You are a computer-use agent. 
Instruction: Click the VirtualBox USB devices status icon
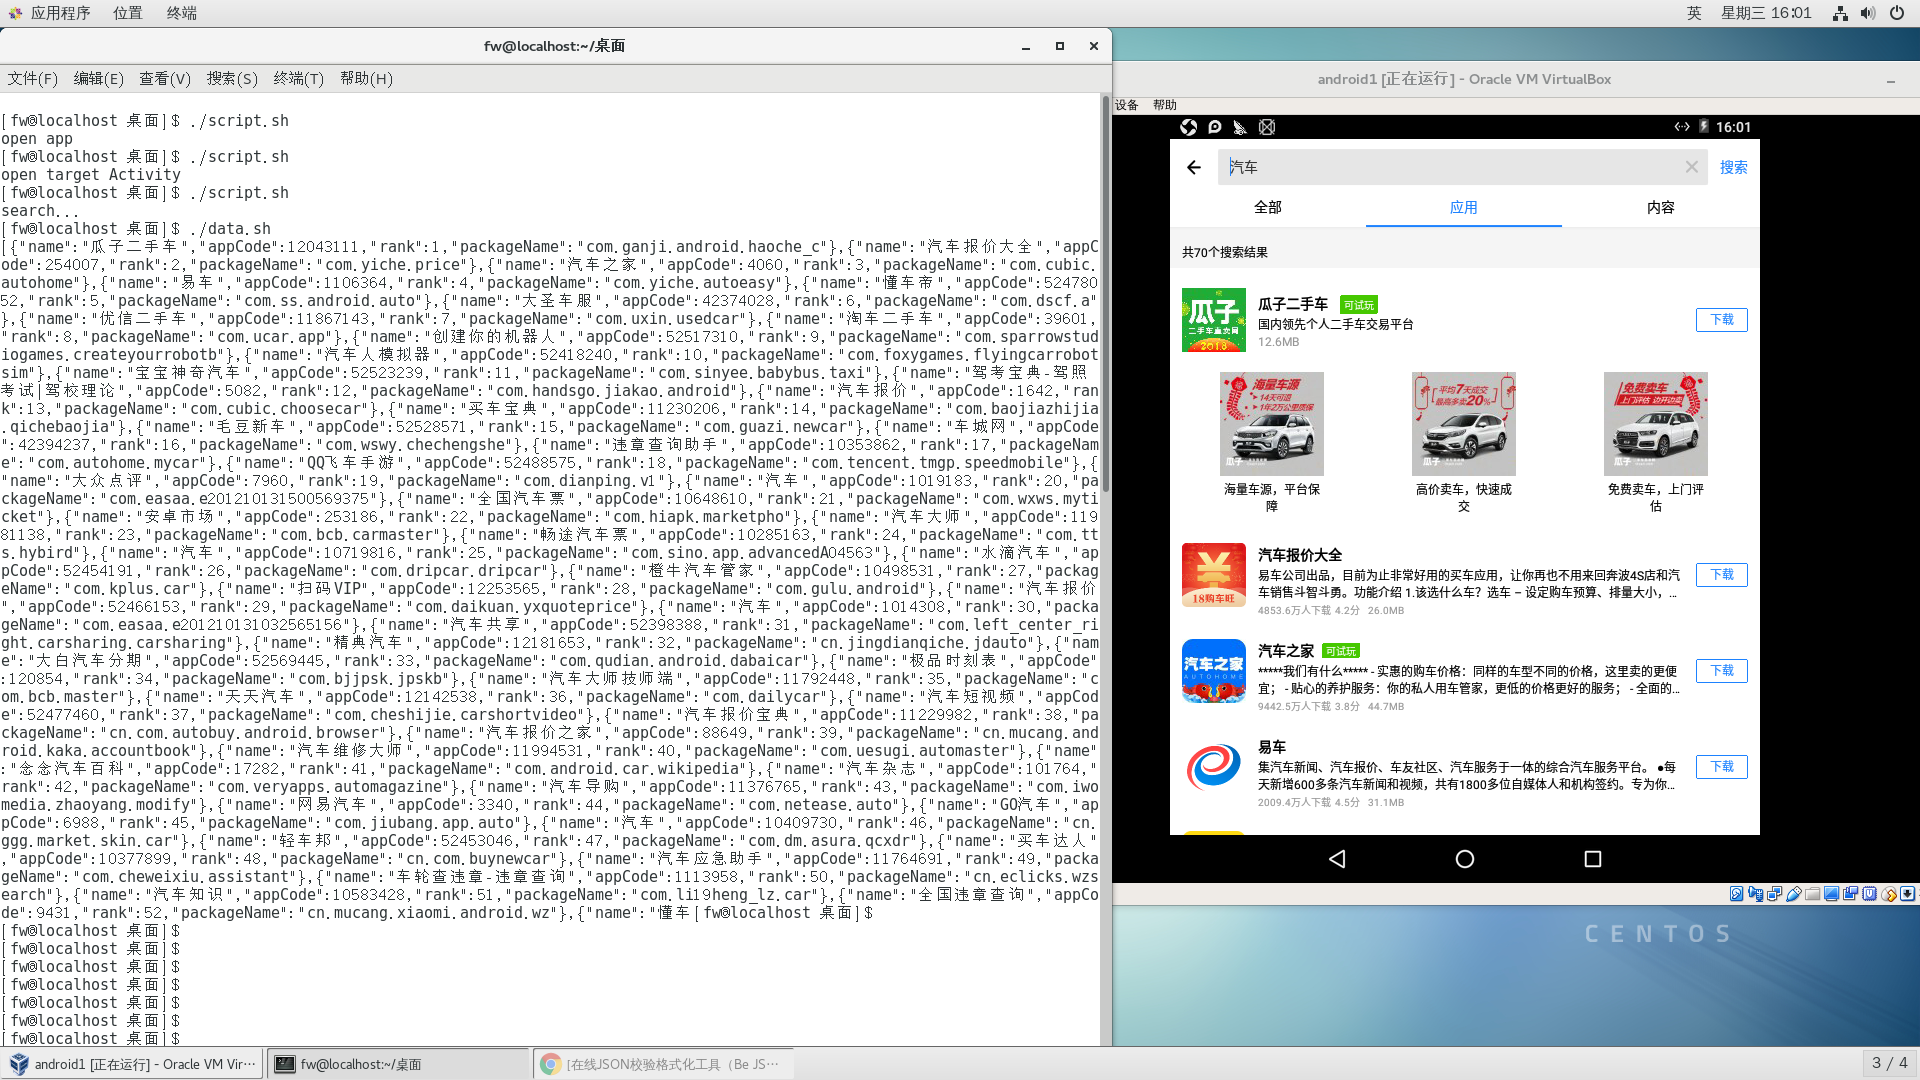point(1794,894)
